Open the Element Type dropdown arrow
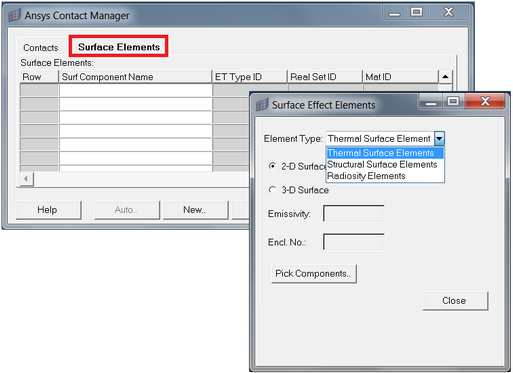Viewport: 513px width, 373px height. click(x=439, y=138)
